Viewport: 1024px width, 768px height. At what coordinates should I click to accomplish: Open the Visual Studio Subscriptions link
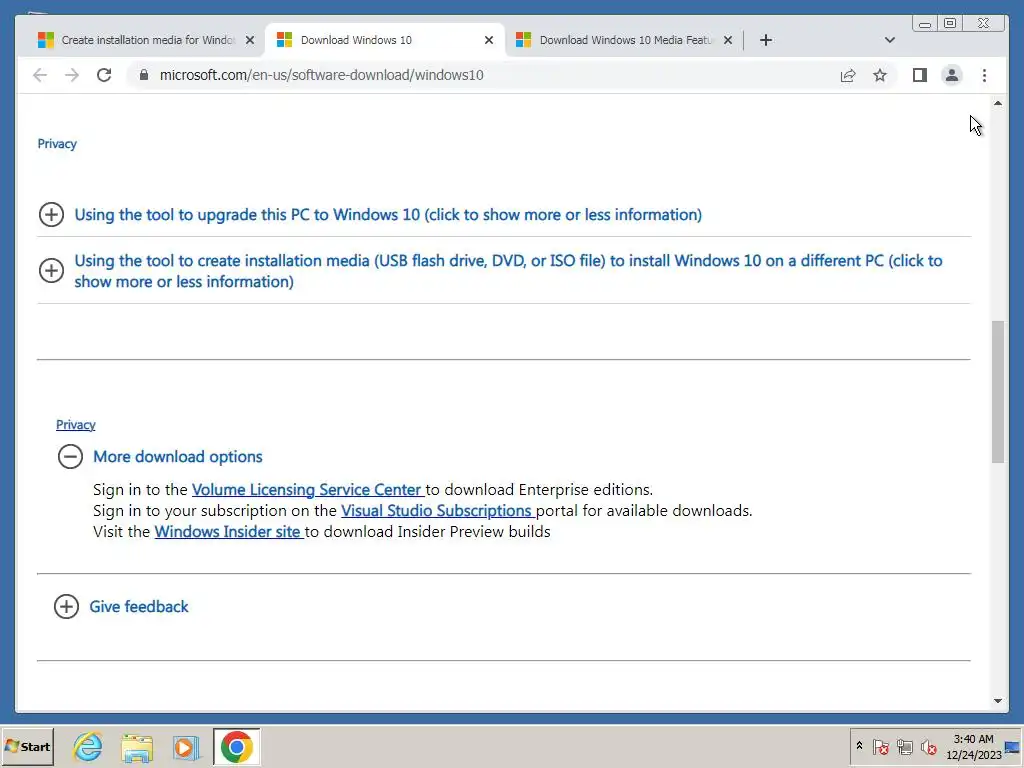coord(437,511)
